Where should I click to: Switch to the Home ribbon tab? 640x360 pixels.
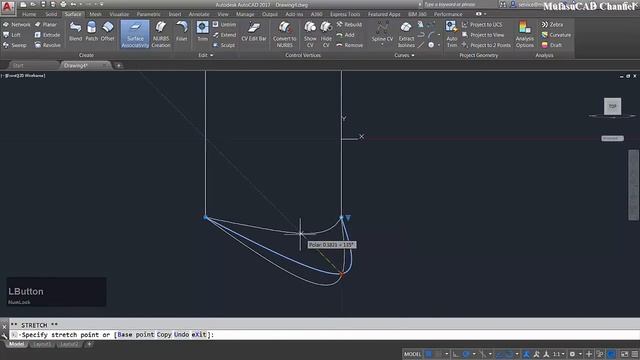point(29,14)
